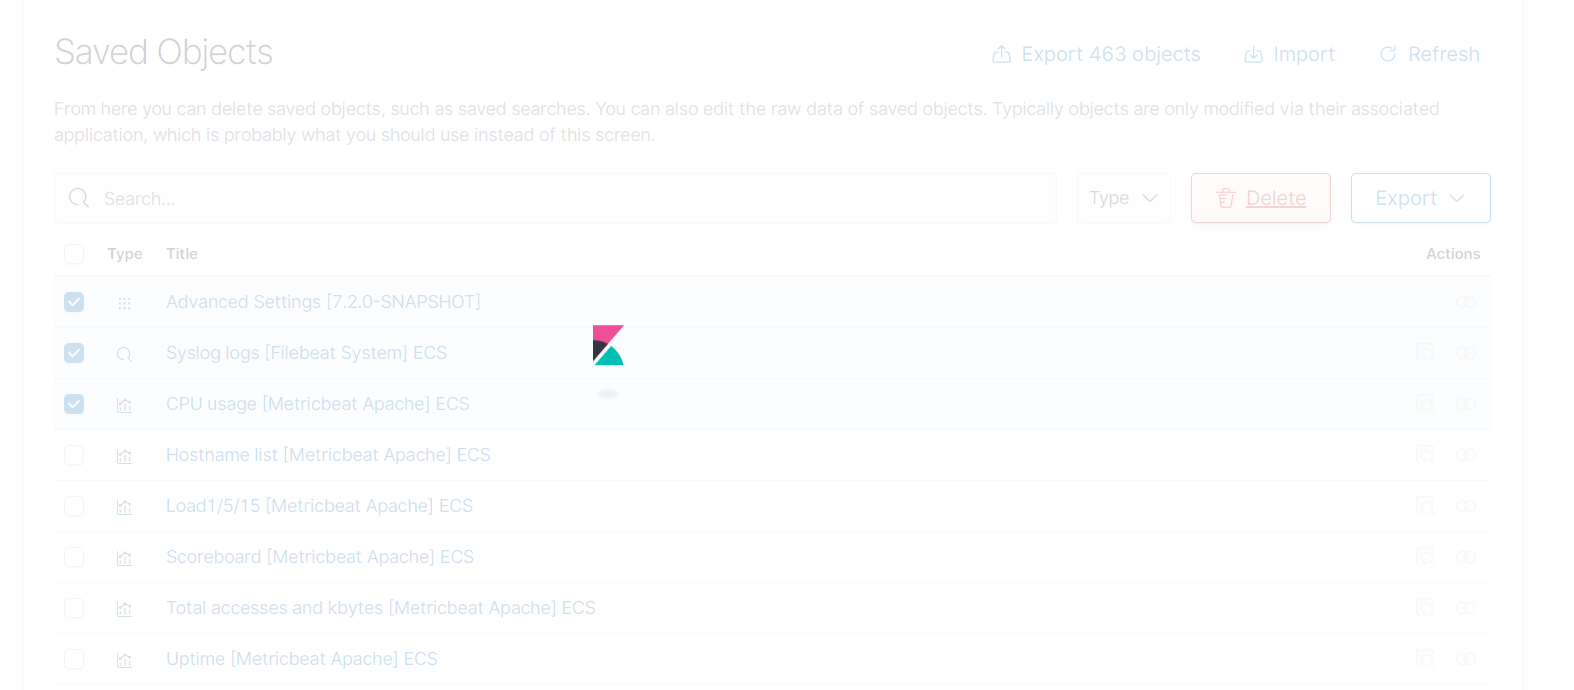Click the inspect icon for Hostname list row
Image resolution: width=1574 pixels, height=690 pixels.
[x=1424, y=454]
